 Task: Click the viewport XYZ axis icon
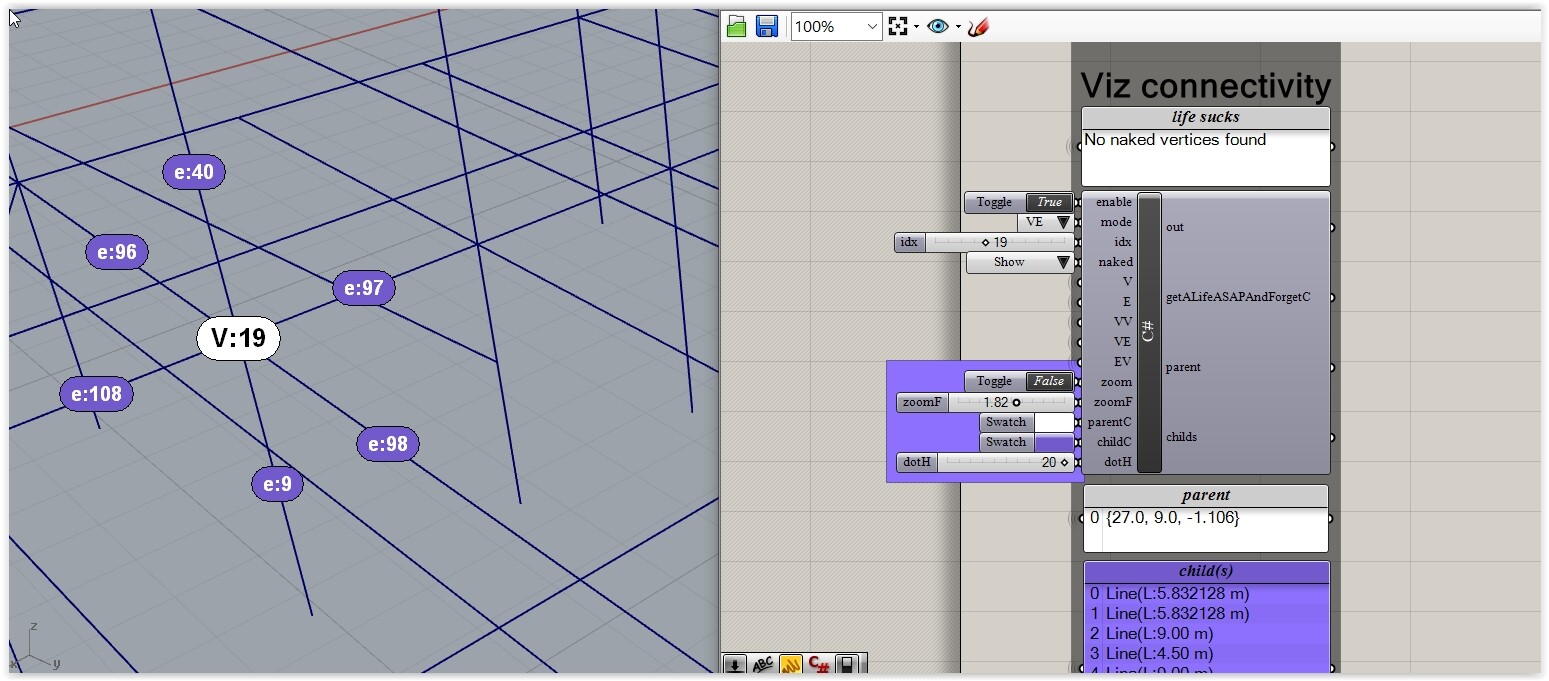35,648
